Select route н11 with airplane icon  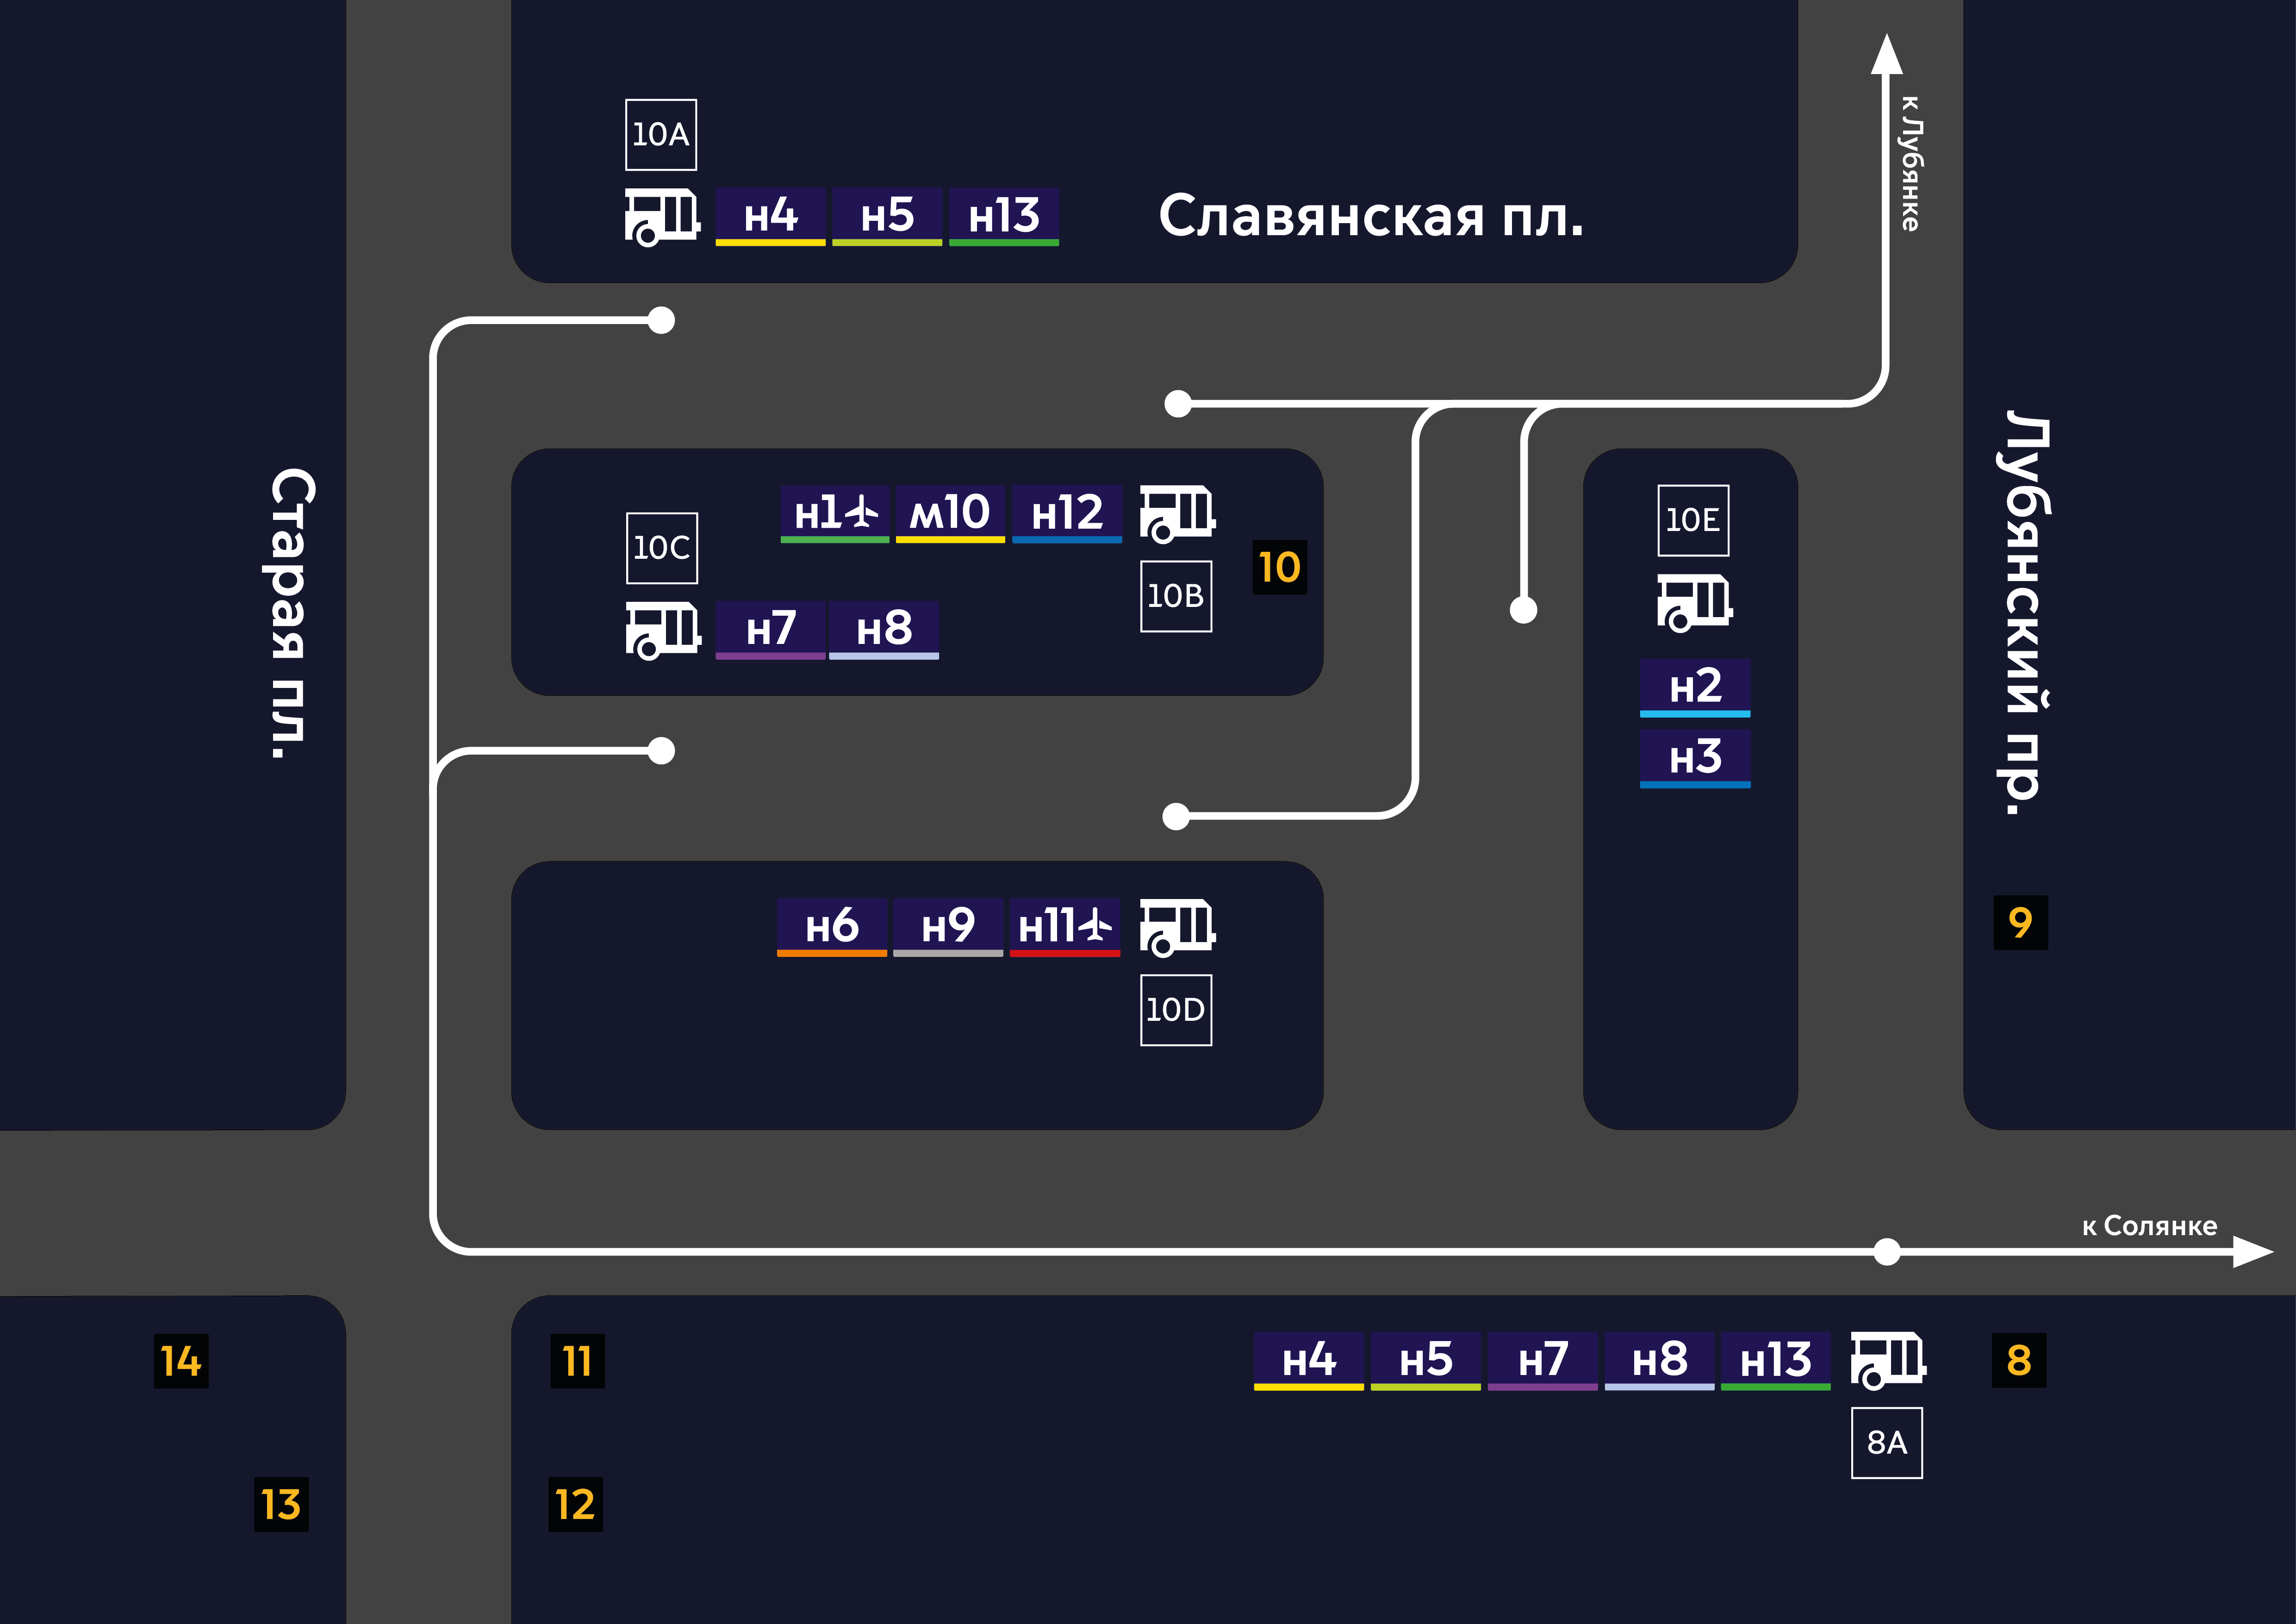1065,927
